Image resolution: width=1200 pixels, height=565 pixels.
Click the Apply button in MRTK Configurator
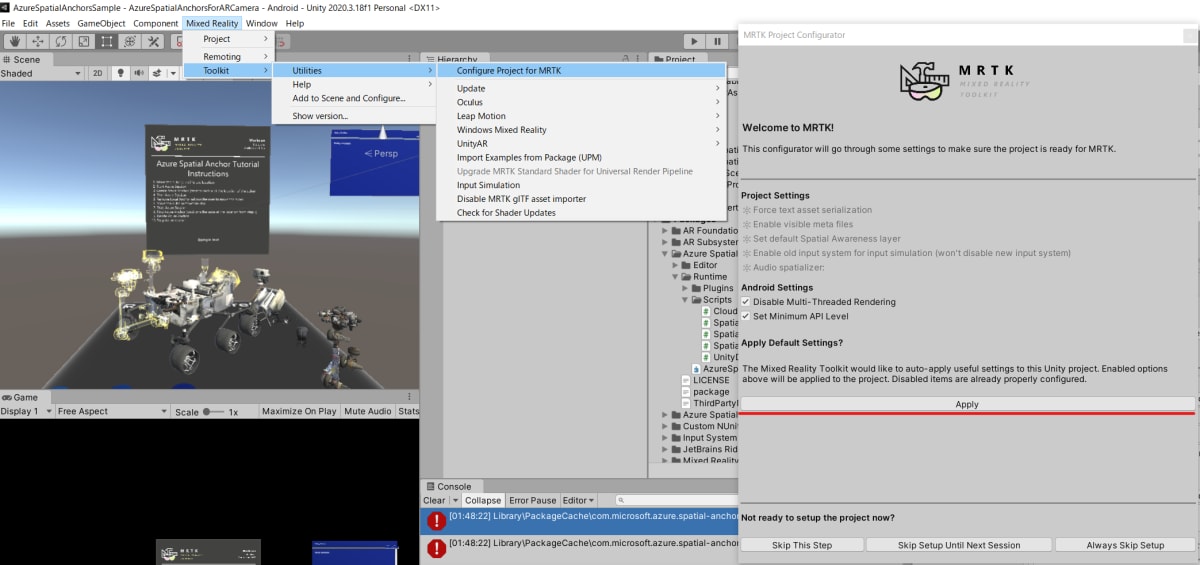(967, 404)
